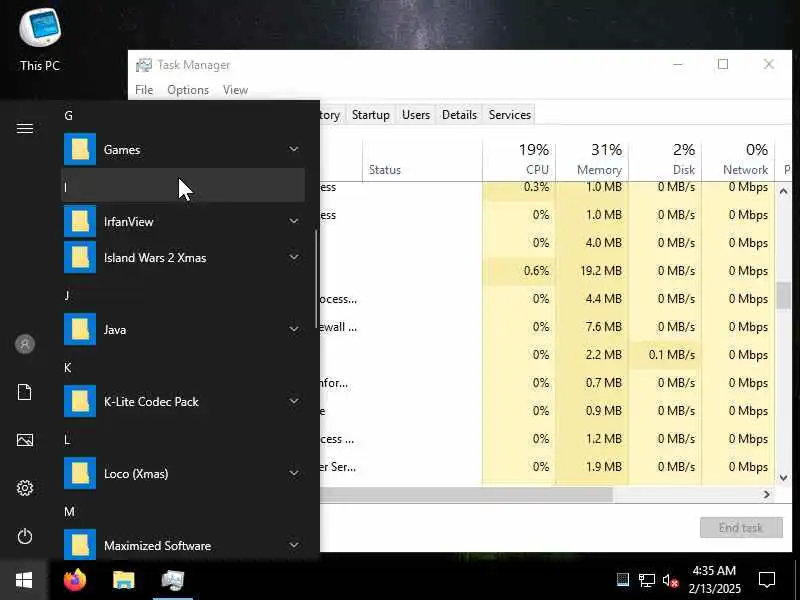
Task: Click the Games folder icon
Action: (x=80, y=149)
